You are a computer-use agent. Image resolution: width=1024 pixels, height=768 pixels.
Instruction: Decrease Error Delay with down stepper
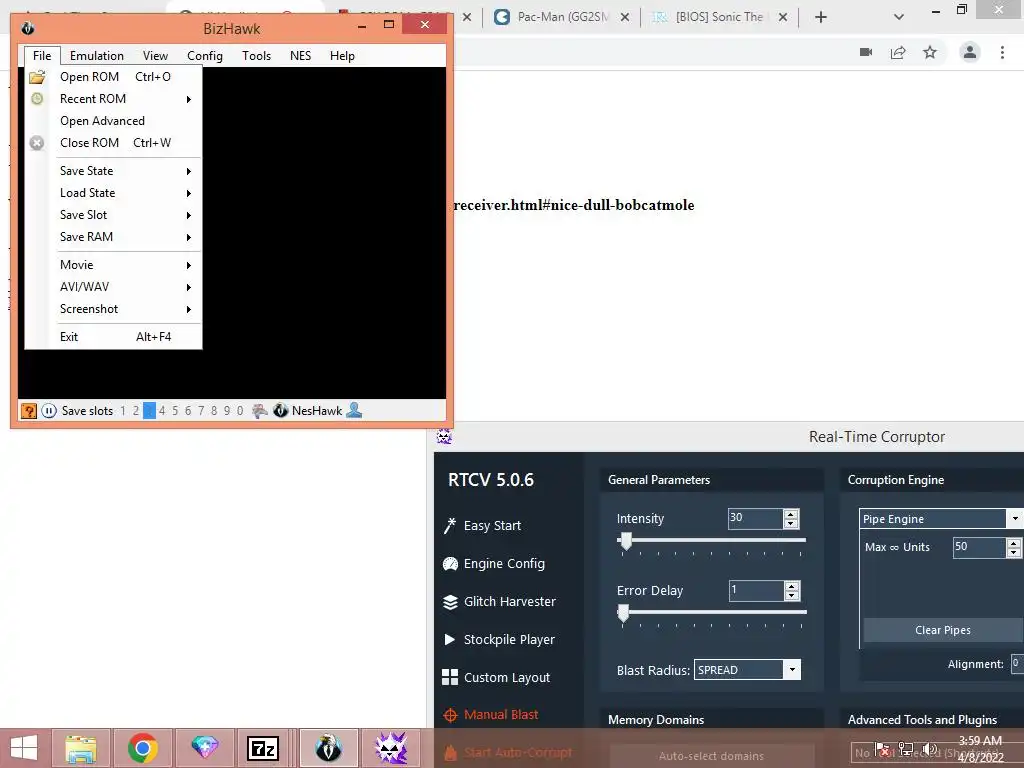pos(792,596)
